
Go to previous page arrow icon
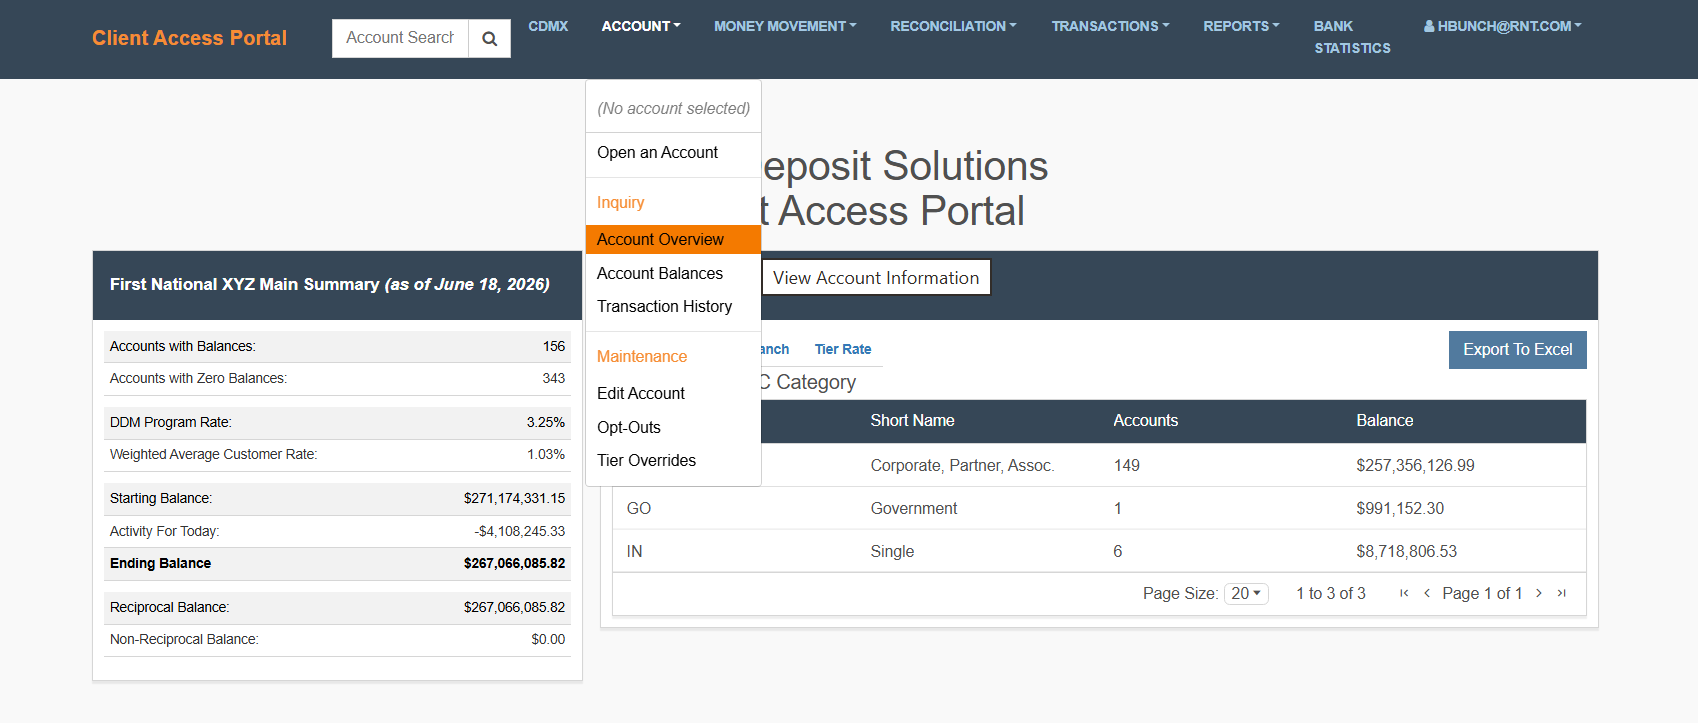coord(1427,593)
